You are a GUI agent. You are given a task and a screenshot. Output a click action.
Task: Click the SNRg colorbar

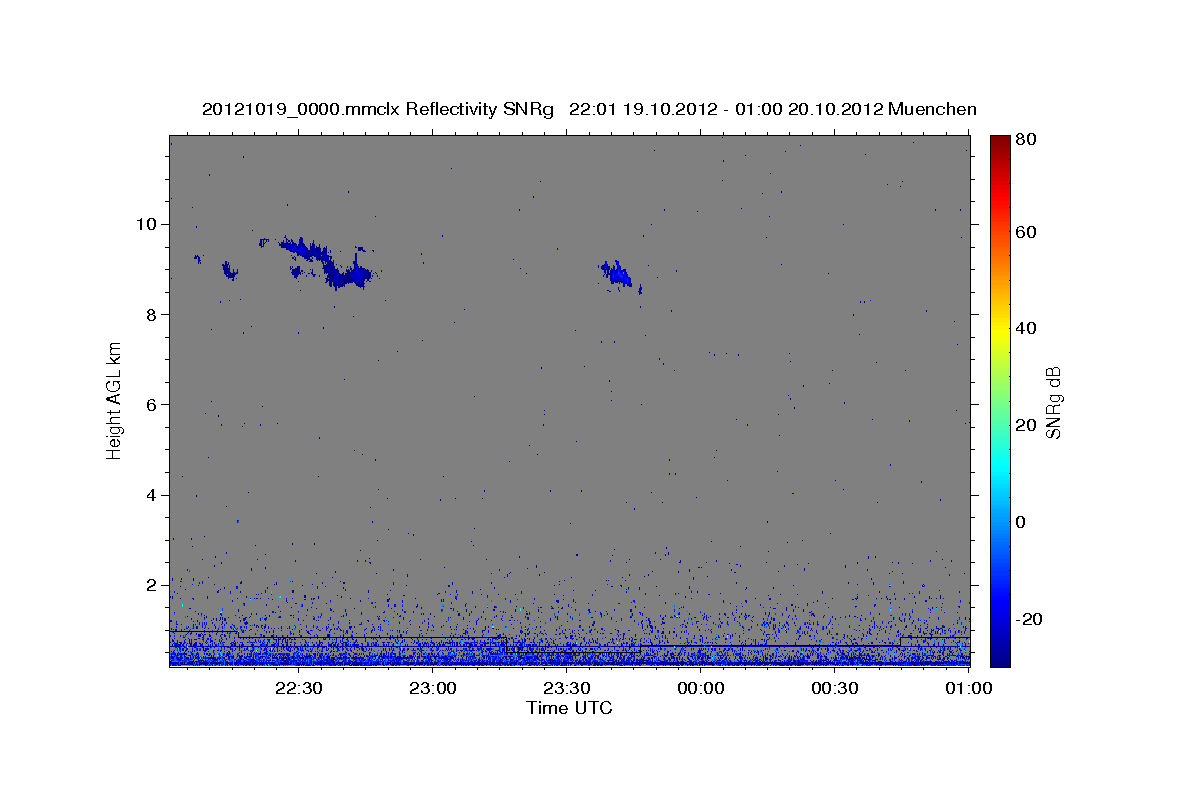coord(999,401)
